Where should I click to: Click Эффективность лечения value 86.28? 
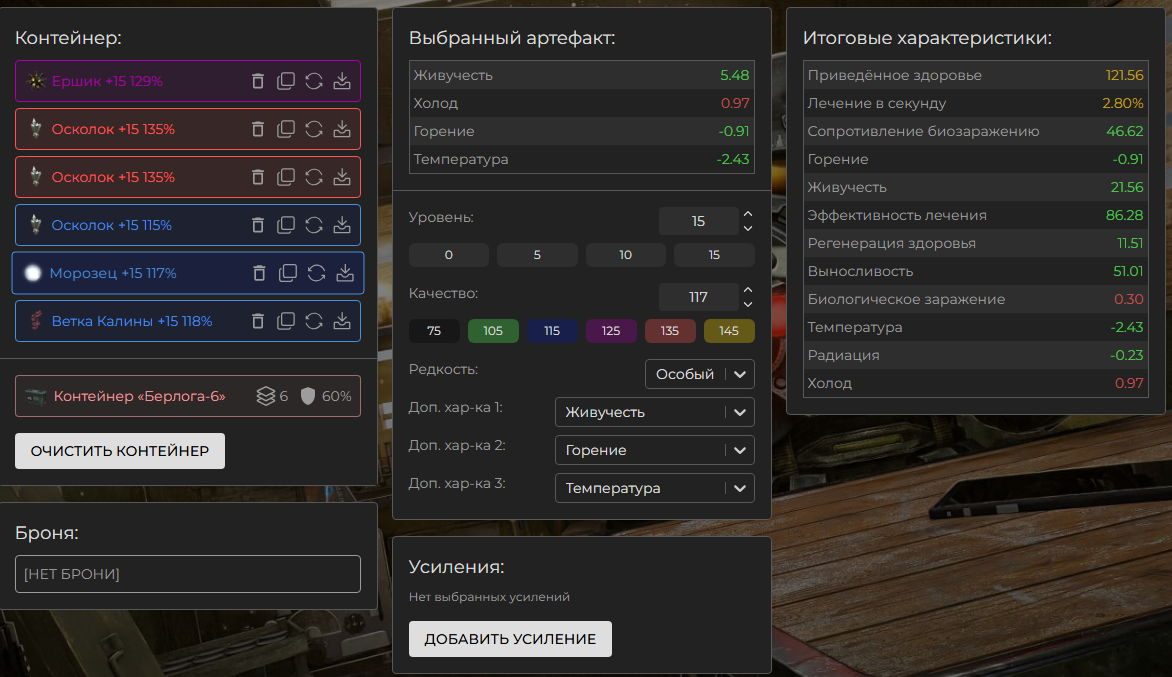[1124, 215]
